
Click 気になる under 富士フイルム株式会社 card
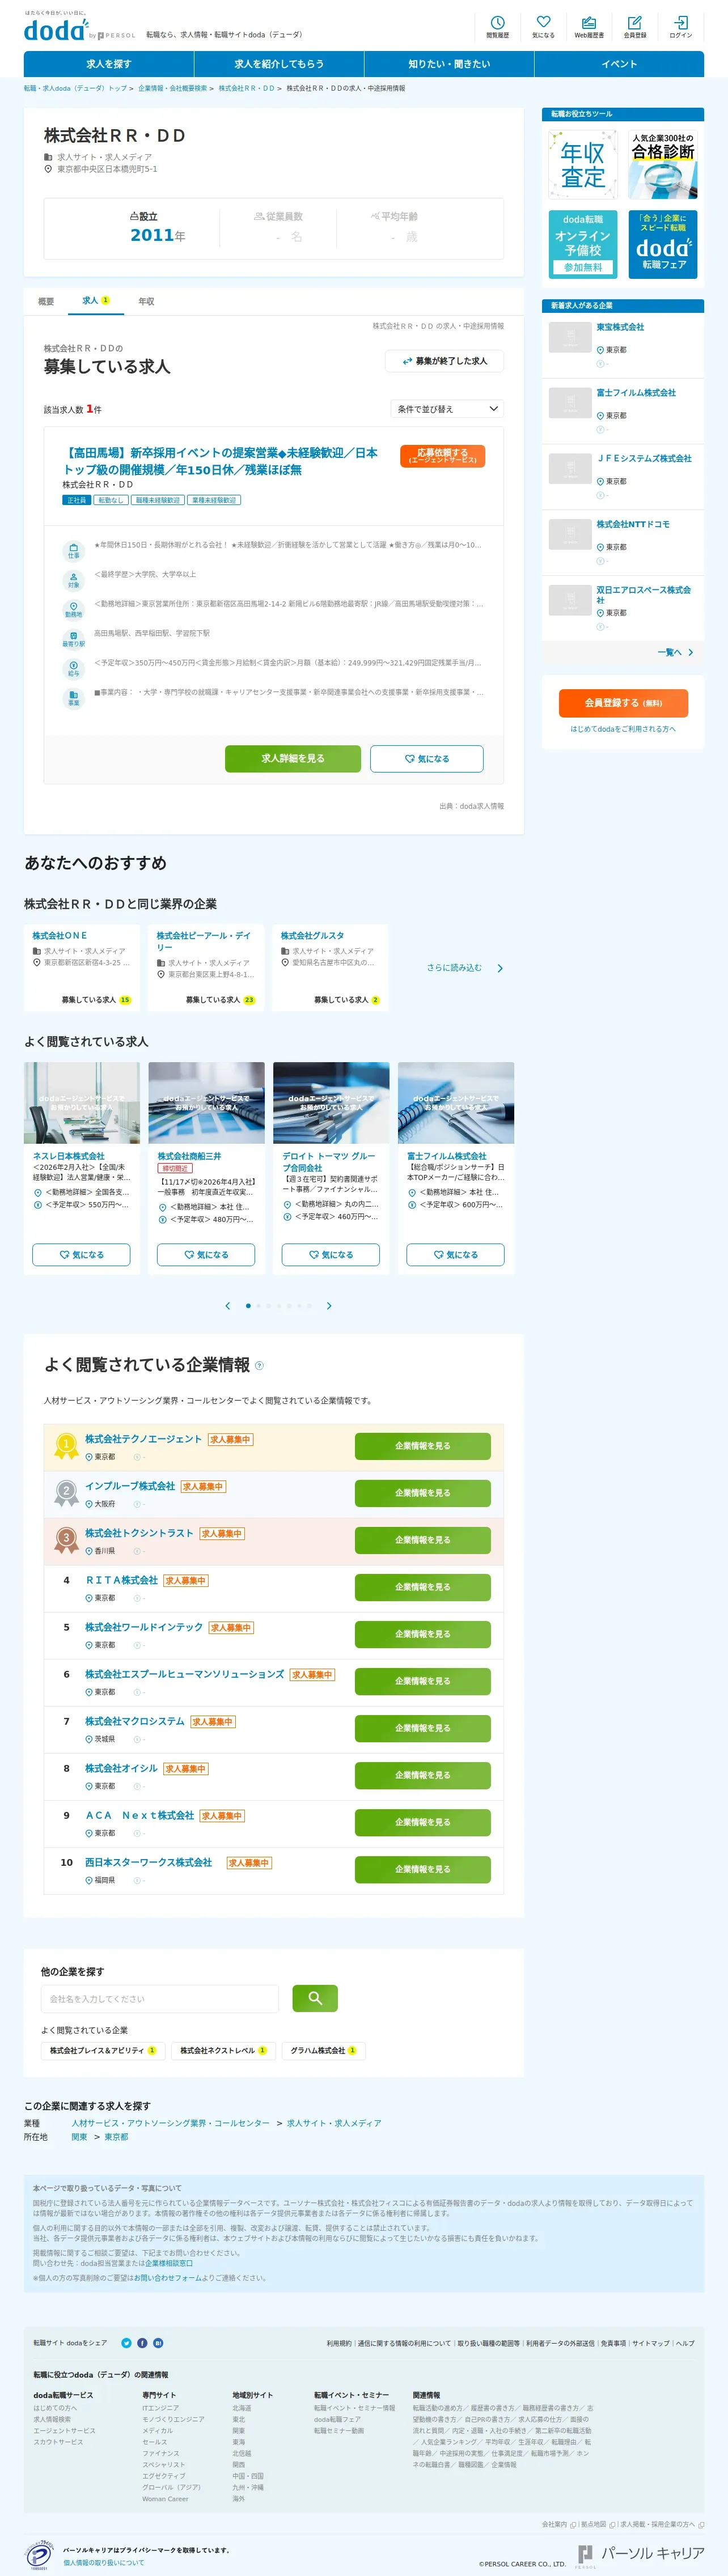pos(456,1255)
